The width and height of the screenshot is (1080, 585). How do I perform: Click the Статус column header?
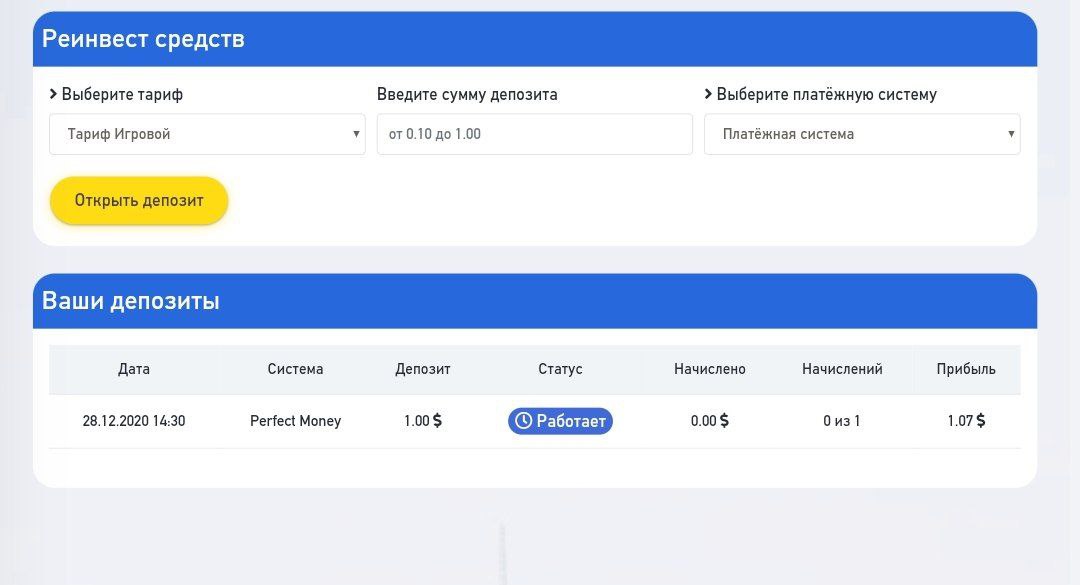click(560, 369)
